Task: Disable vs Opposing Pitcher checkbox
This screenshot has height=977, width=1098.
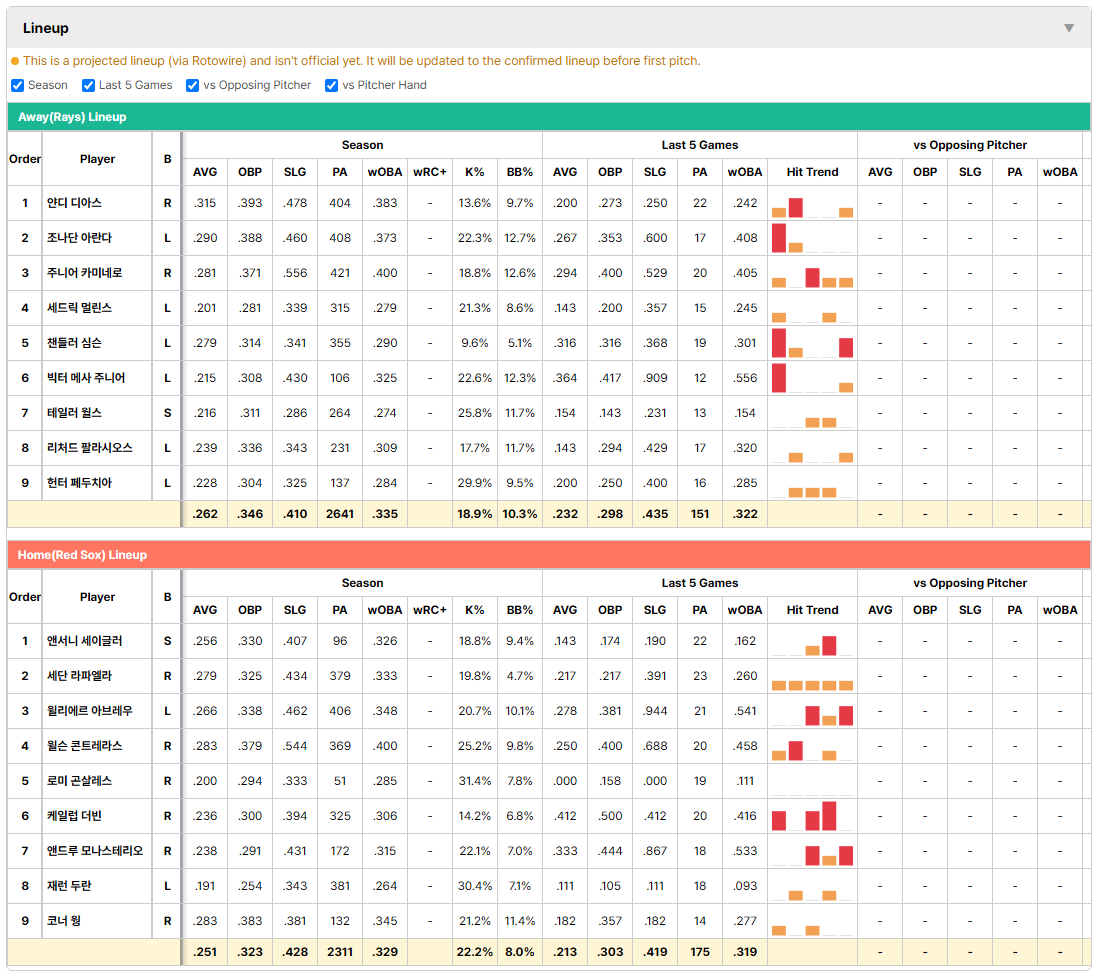Action: [192, 85]
